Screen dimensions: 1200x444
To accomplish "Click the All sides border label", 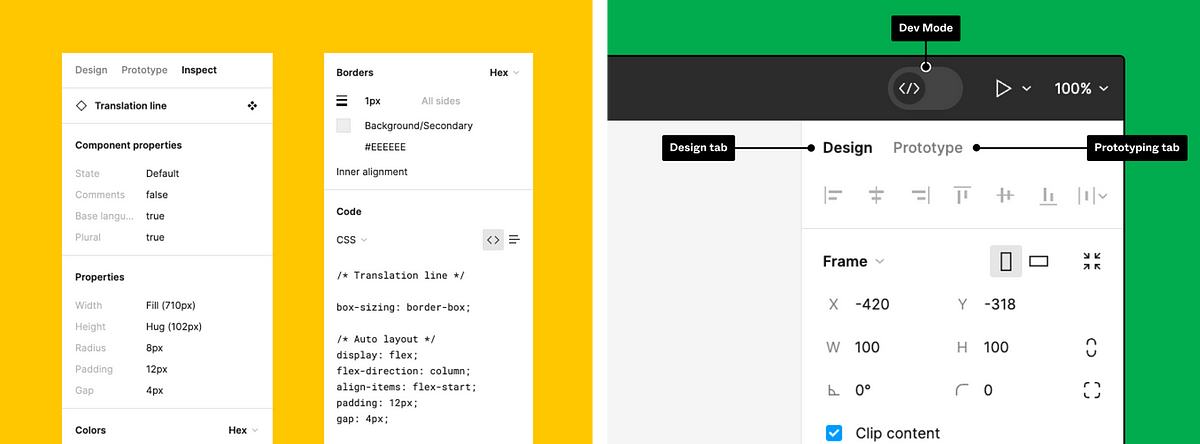I will click(x=441, y=101).
